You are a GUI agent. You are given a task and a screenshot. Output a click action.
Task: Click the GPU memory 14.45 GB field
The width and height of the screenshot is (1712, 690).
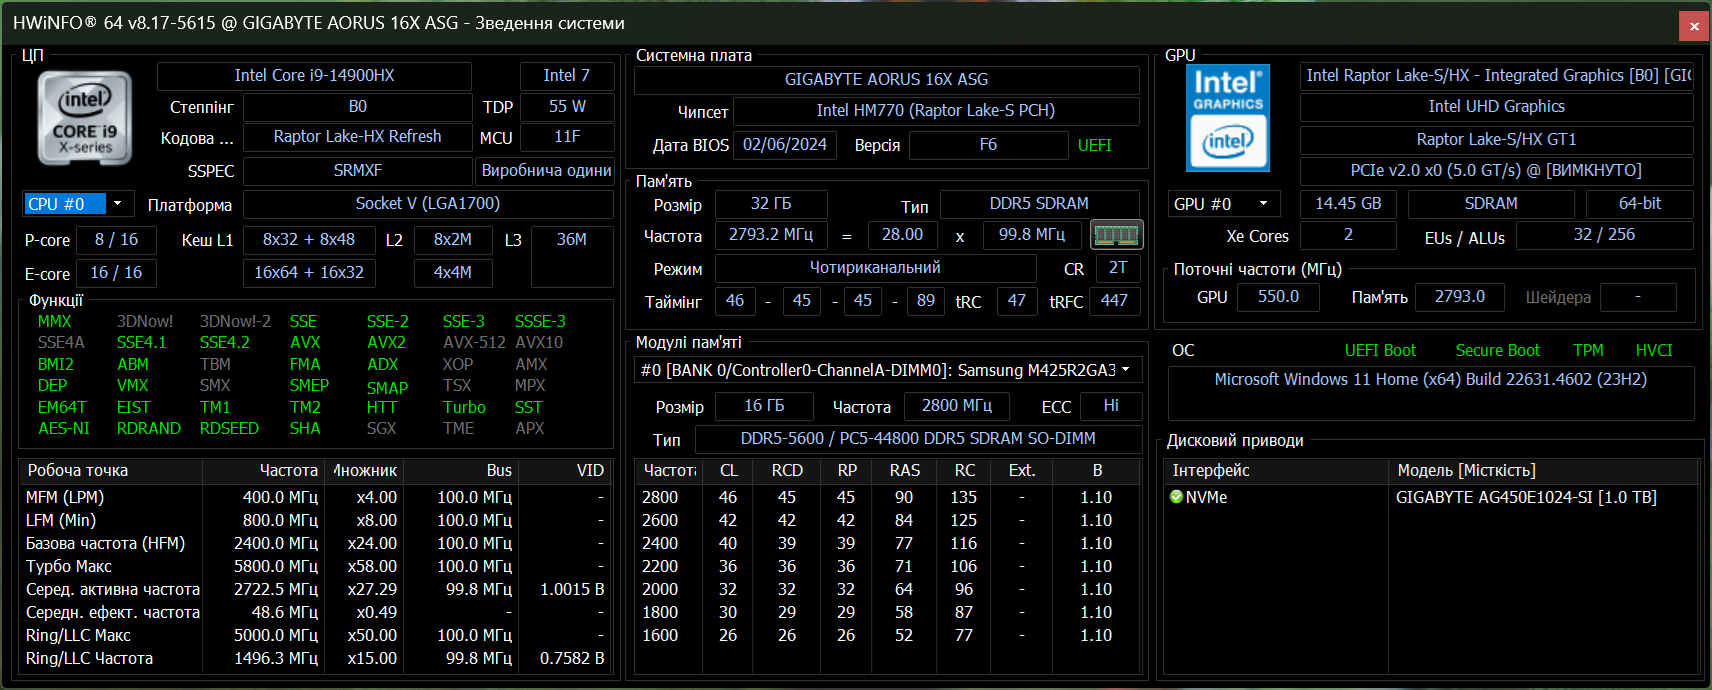click(1348, 204)
